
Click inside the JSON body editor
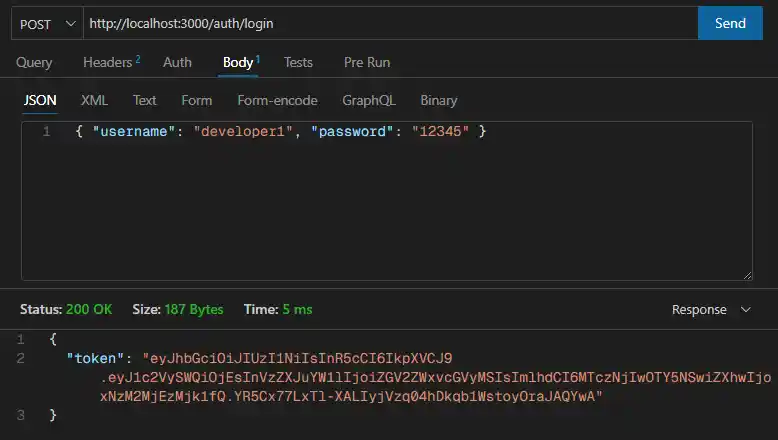(x=387, y=201)
